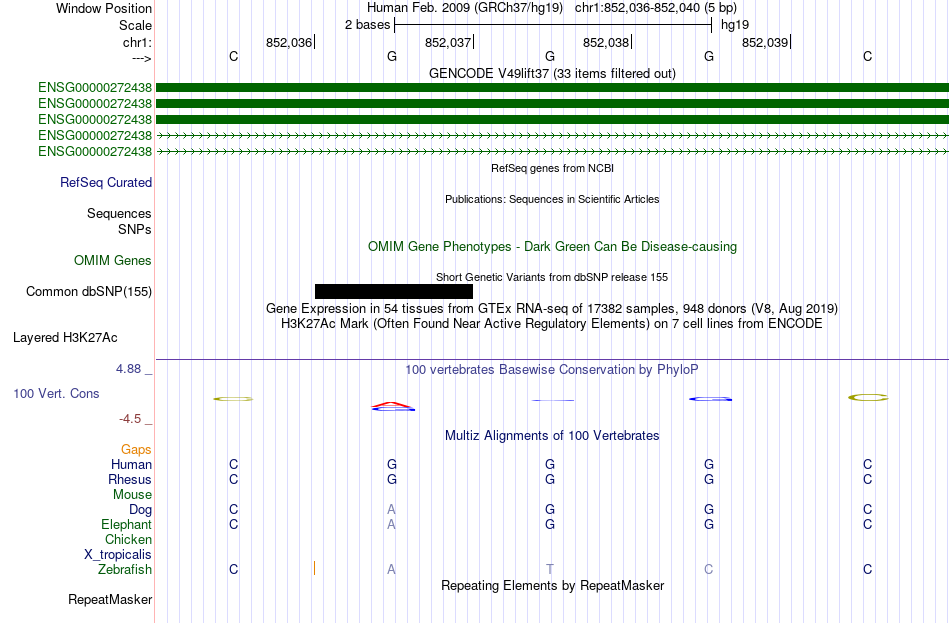Click the orange tick in Zebrafish row
The width and height of the screenshot is (950, 623).
pos(314,568)
